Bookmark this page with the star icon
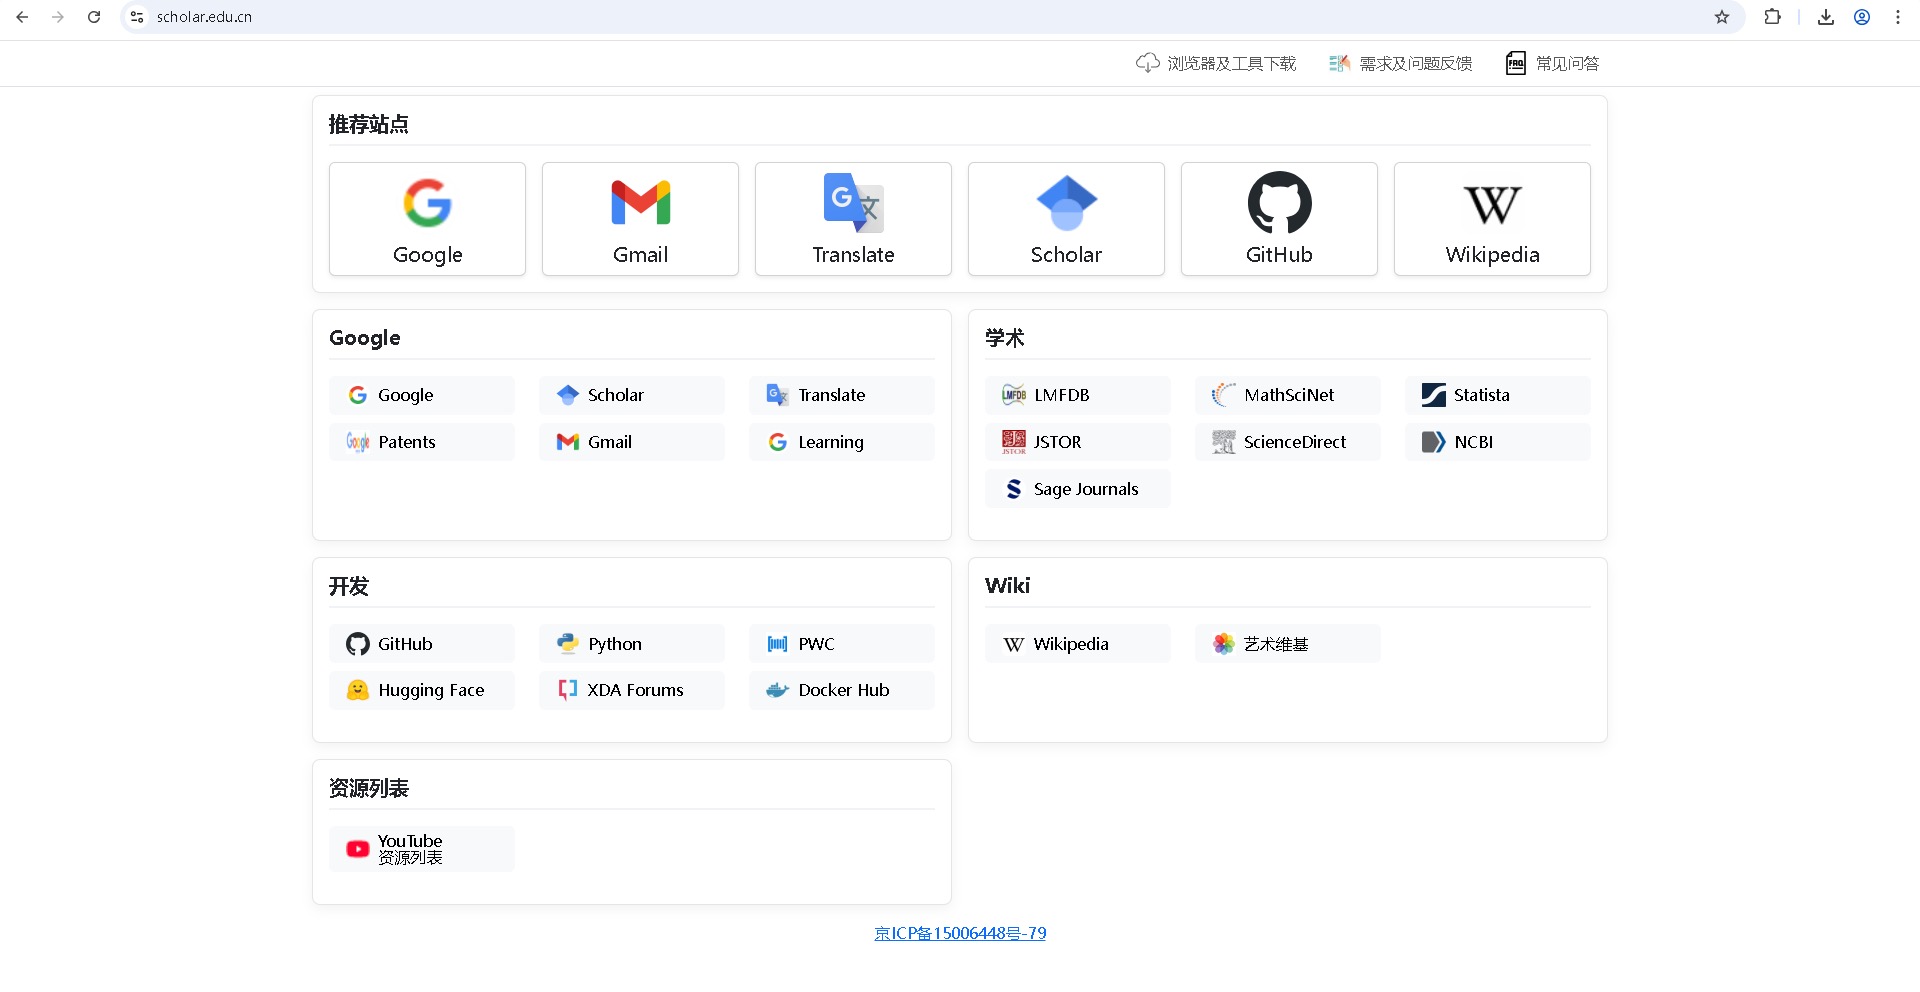This screenshot has width=1920, height=992. coord(1722,17)
